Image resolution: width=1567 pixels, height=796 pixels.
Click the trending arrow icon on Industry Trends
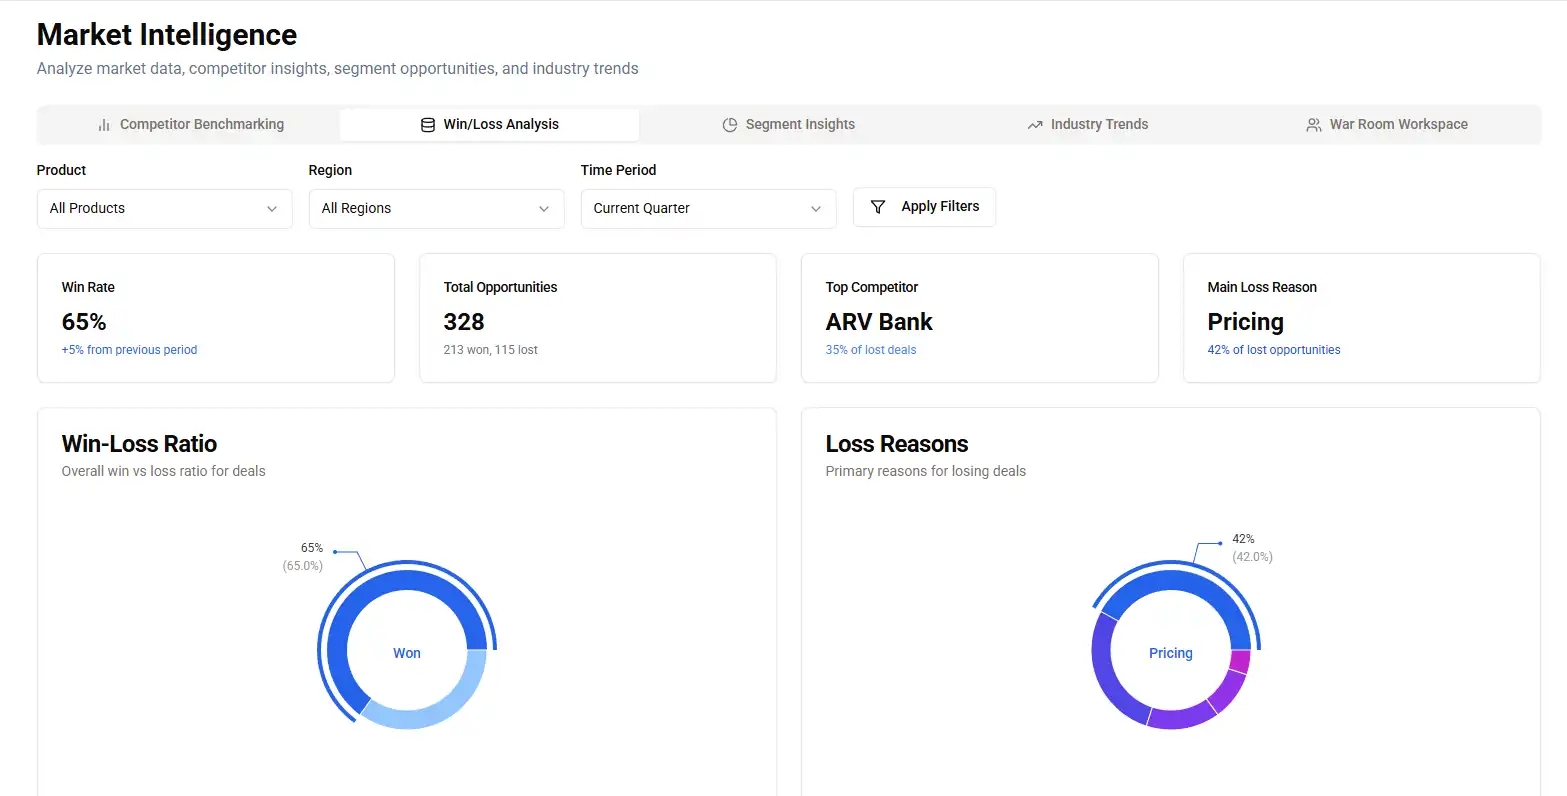[x=1035, y=125]
